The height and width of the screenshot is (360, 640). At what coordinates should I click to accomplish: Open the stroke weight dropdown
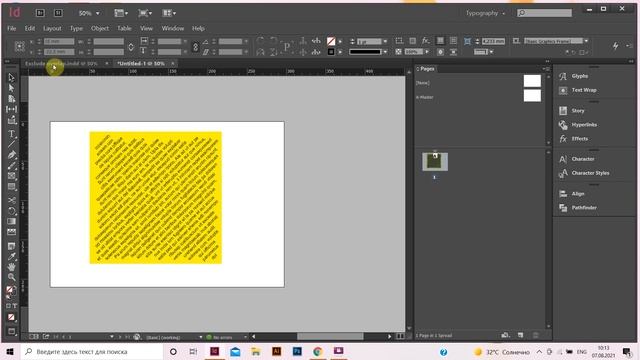coord(385,41)
